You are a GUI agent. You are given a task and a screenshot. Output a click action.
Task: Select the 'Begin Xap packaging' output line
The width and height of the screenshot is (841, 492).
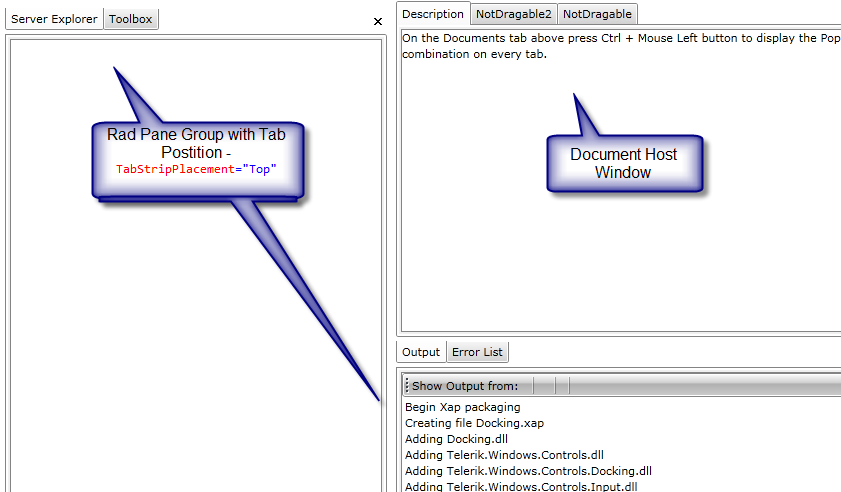(x=463, y=407)
